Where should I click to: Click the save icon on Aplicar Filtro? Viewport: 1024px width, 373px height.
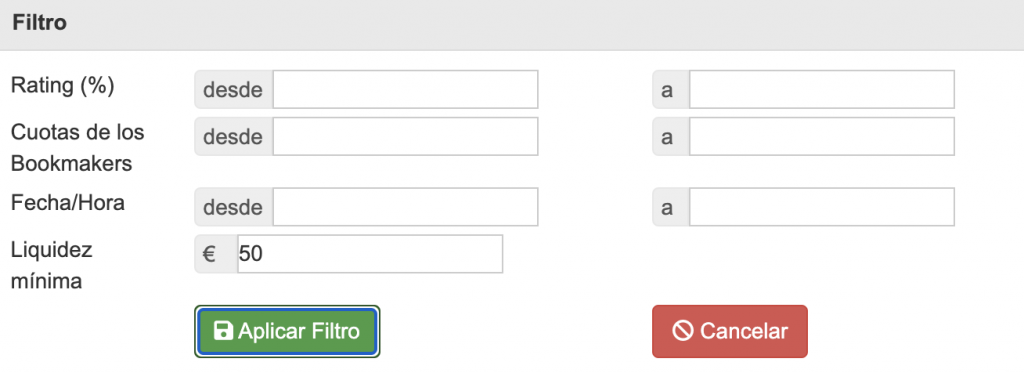[x=223, y=331]
